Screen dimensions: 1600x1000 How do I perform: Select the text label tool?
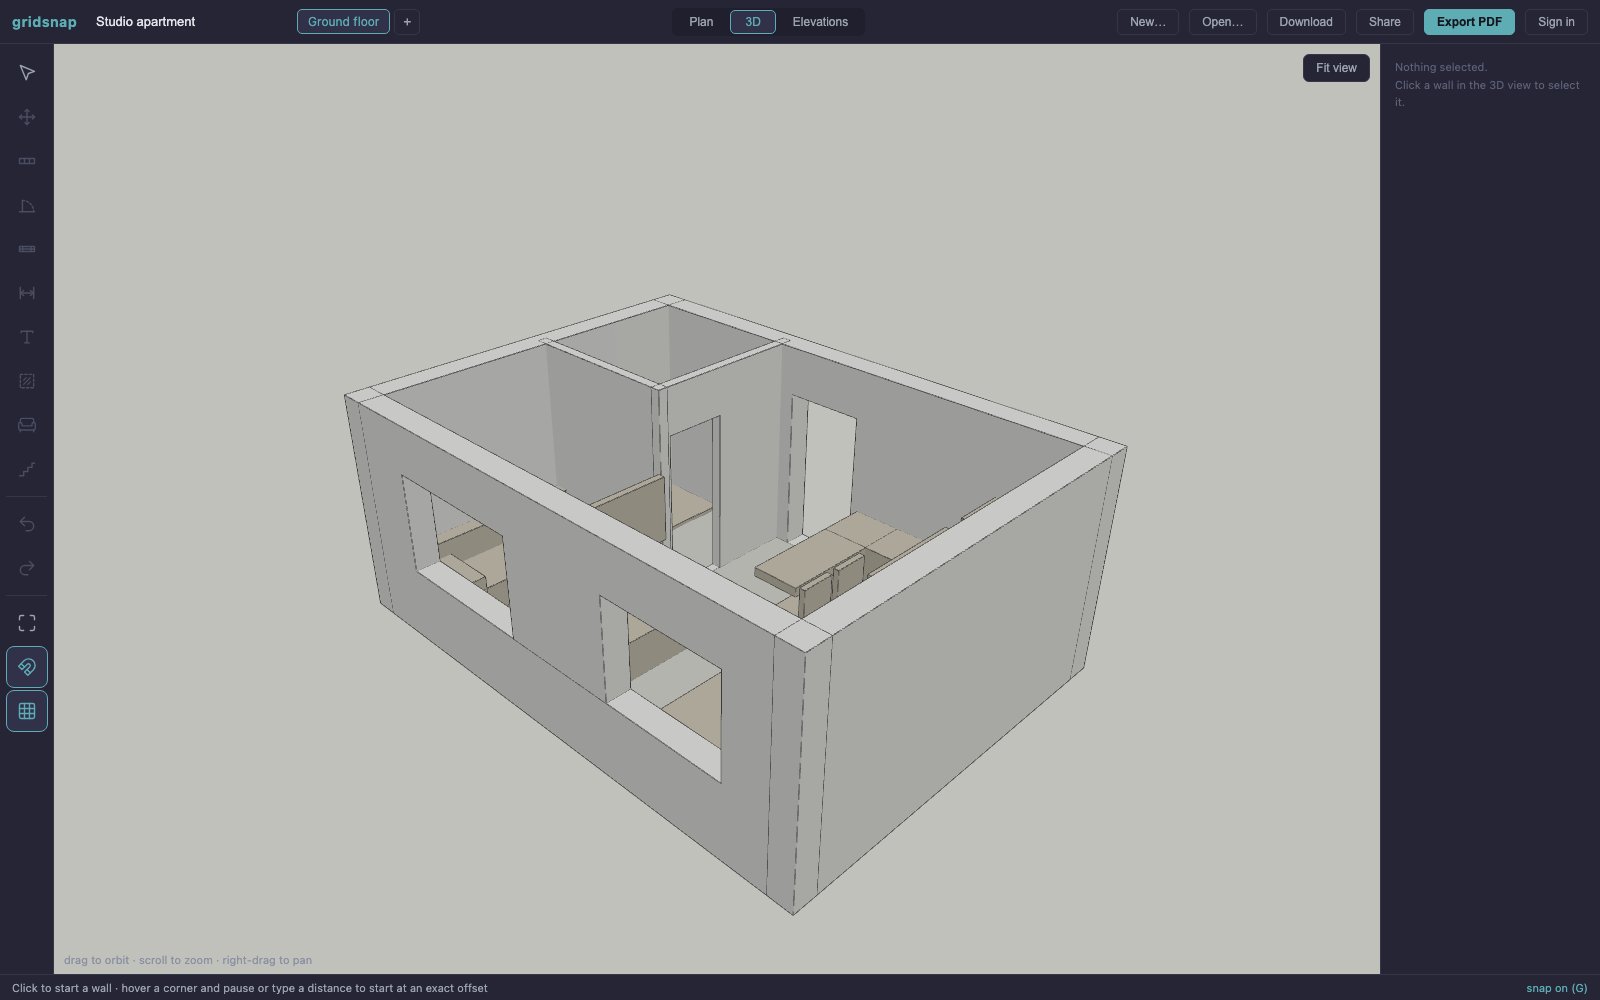click(27, 337)
